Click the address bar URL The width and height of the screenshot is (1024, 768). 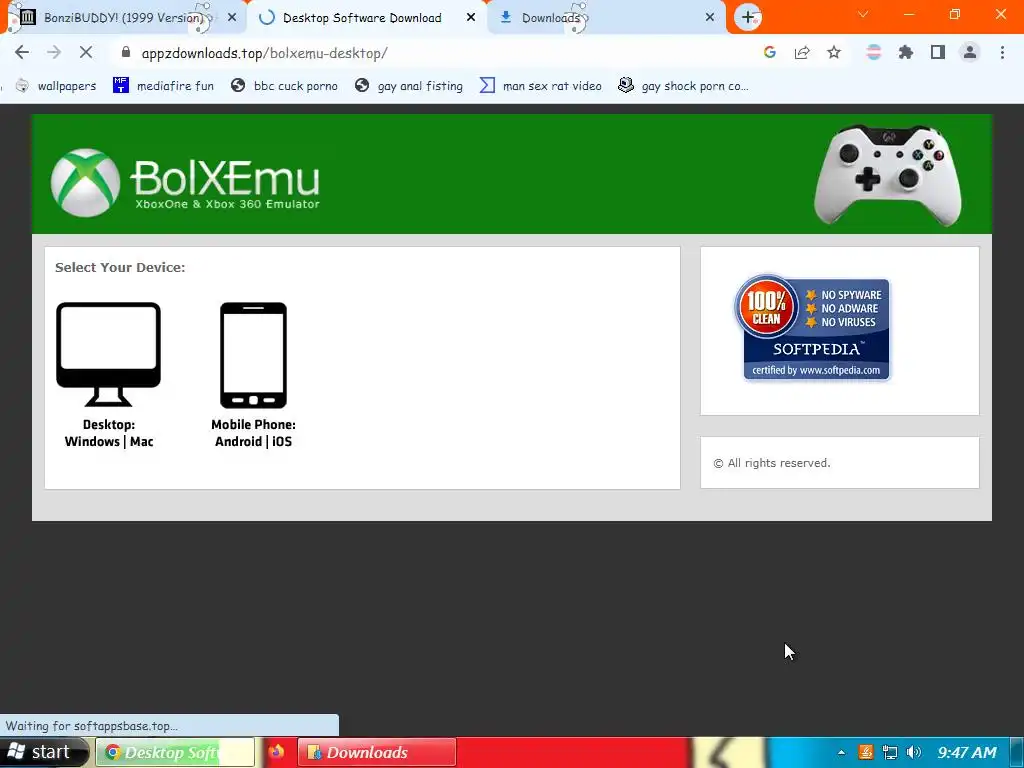click(264, 53)
